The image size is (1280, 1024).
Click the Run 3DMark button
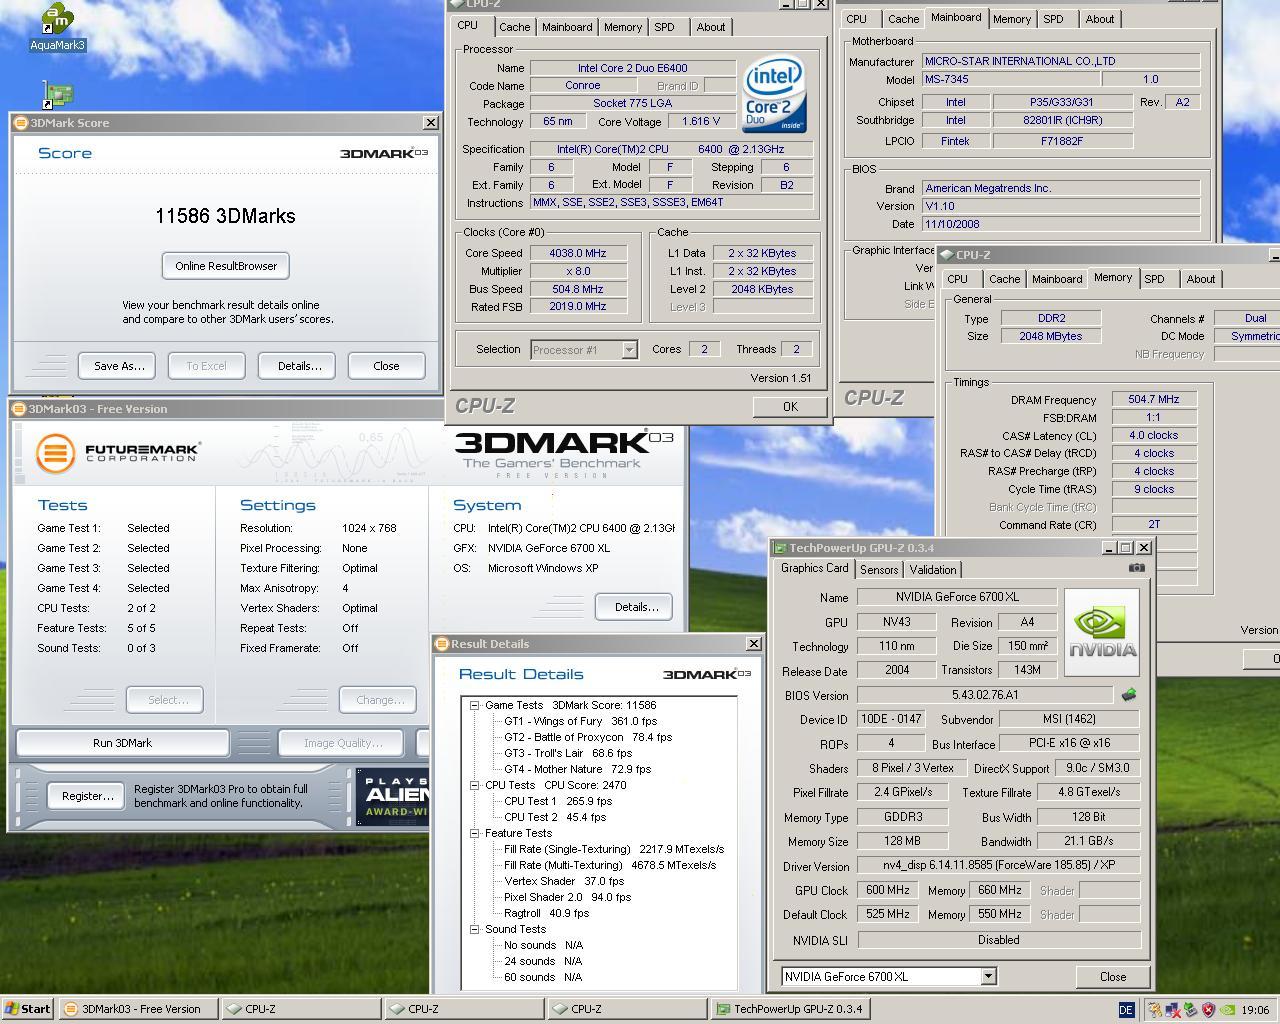click(x=122, y=743)
